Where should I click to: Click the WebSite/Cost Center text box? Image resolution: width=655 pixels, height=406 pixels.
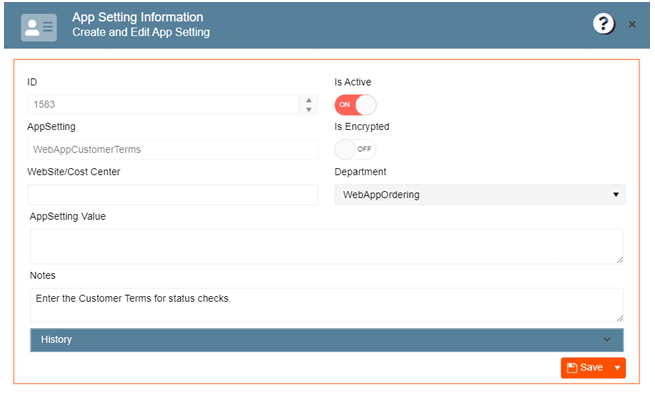[172, 195]
